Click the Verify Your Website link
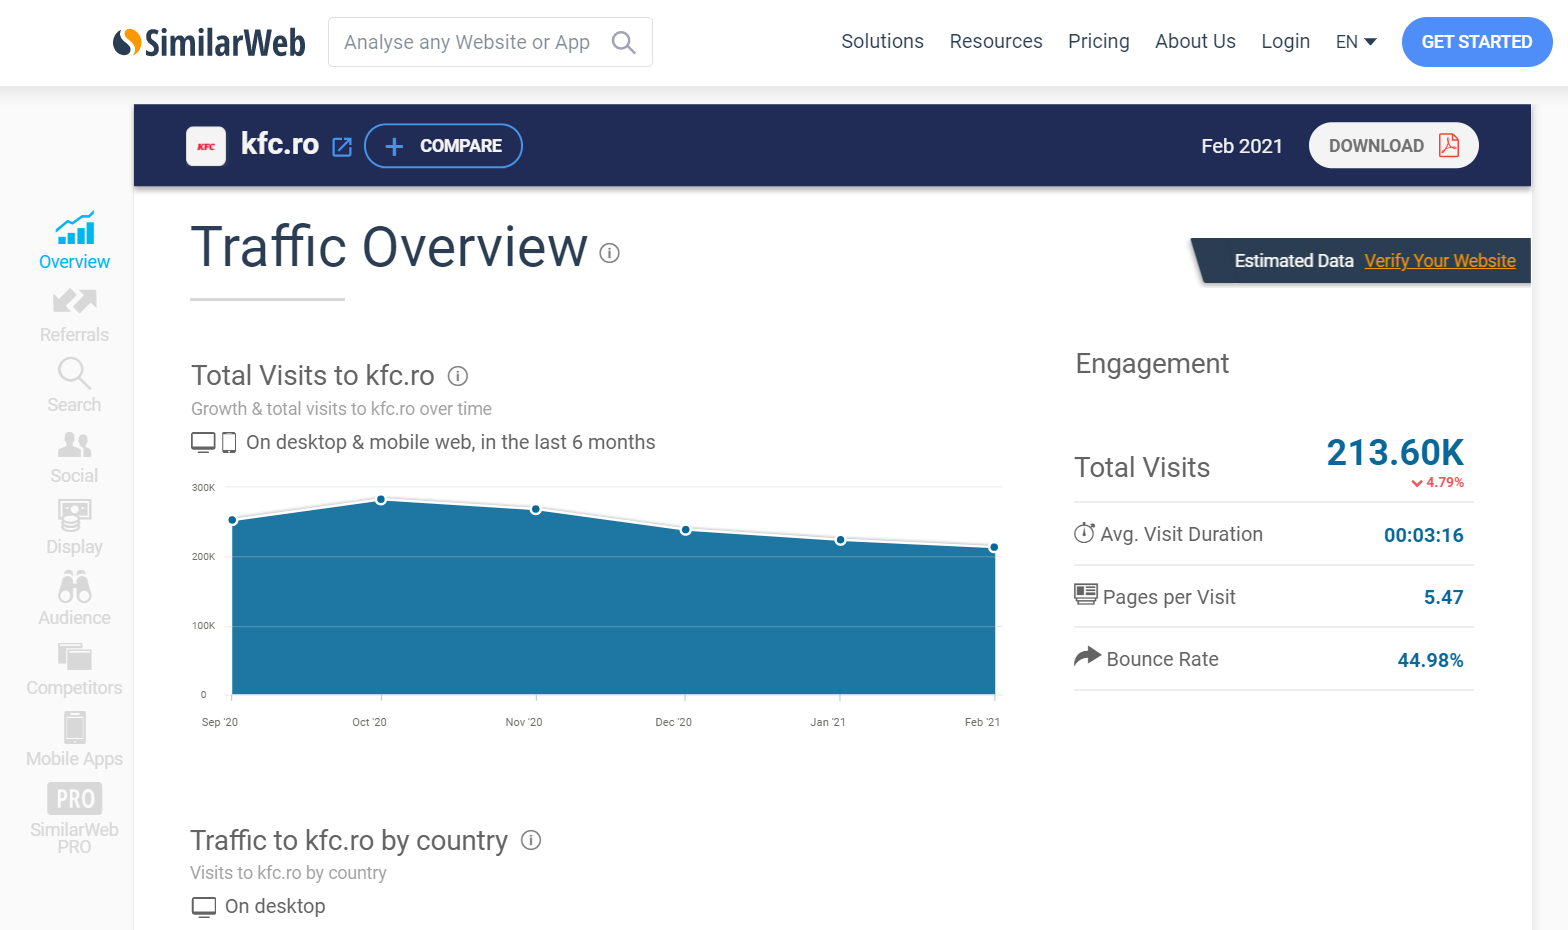 (x=1440, y=261)
